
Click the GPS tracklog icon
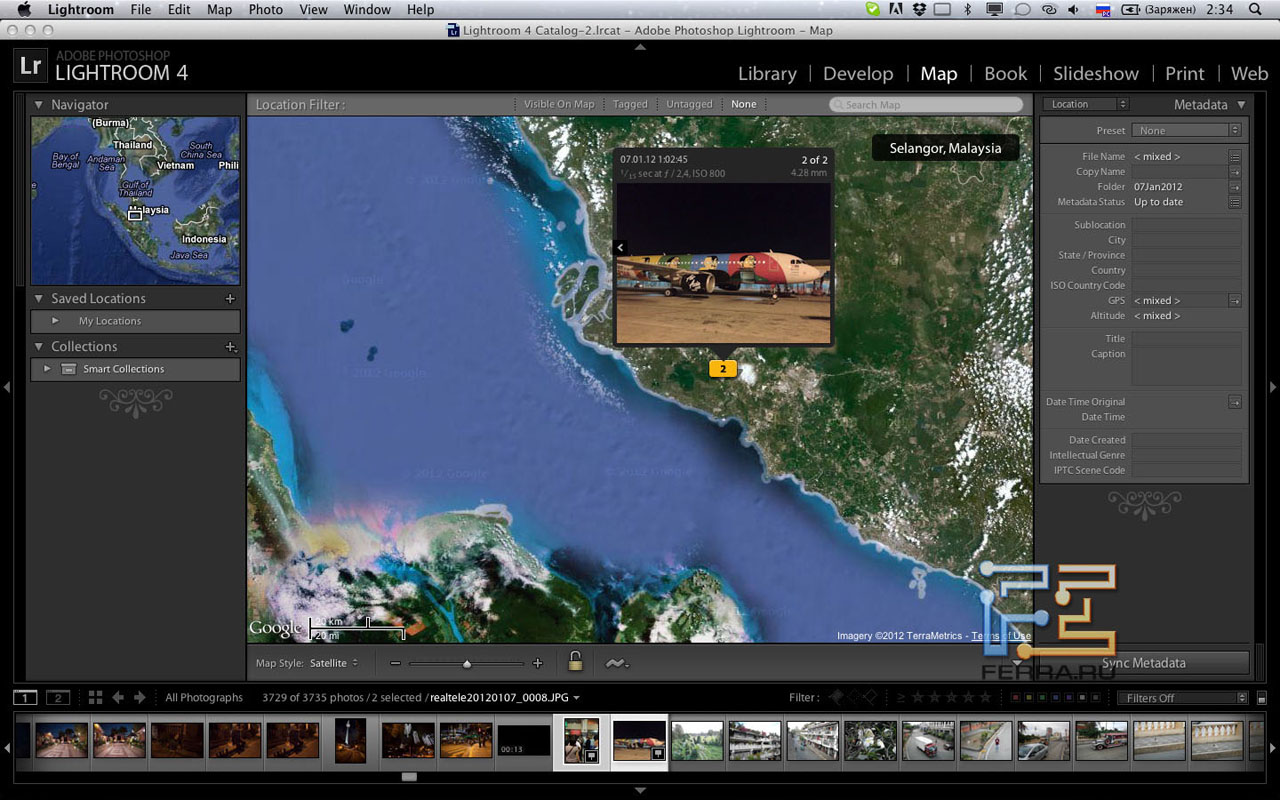point(615,663)
